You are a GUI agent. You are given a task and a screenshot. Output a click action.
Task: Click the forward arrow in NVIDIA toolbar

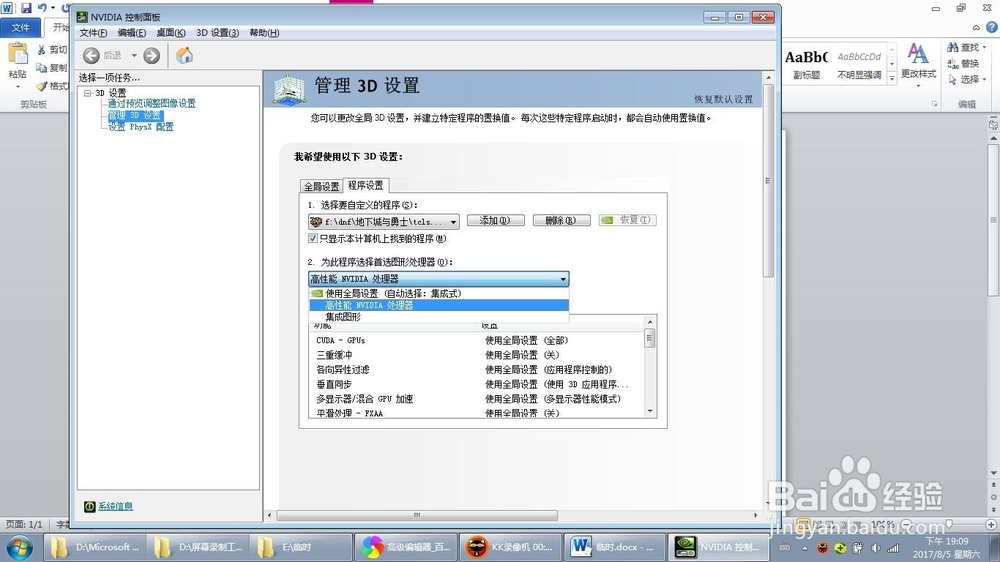click(x=151, y=56)
